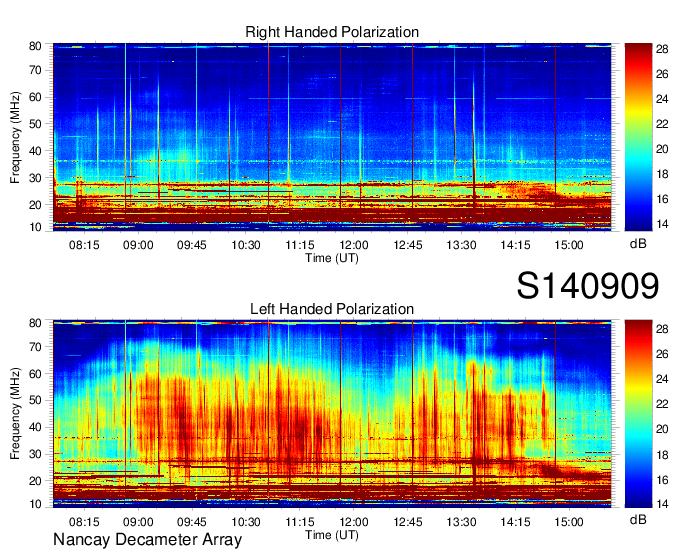The width and height of the screenshot is (680, 552).
Task: Click '08:15' time tick on Right Handed plot
Action: point(84,245)
